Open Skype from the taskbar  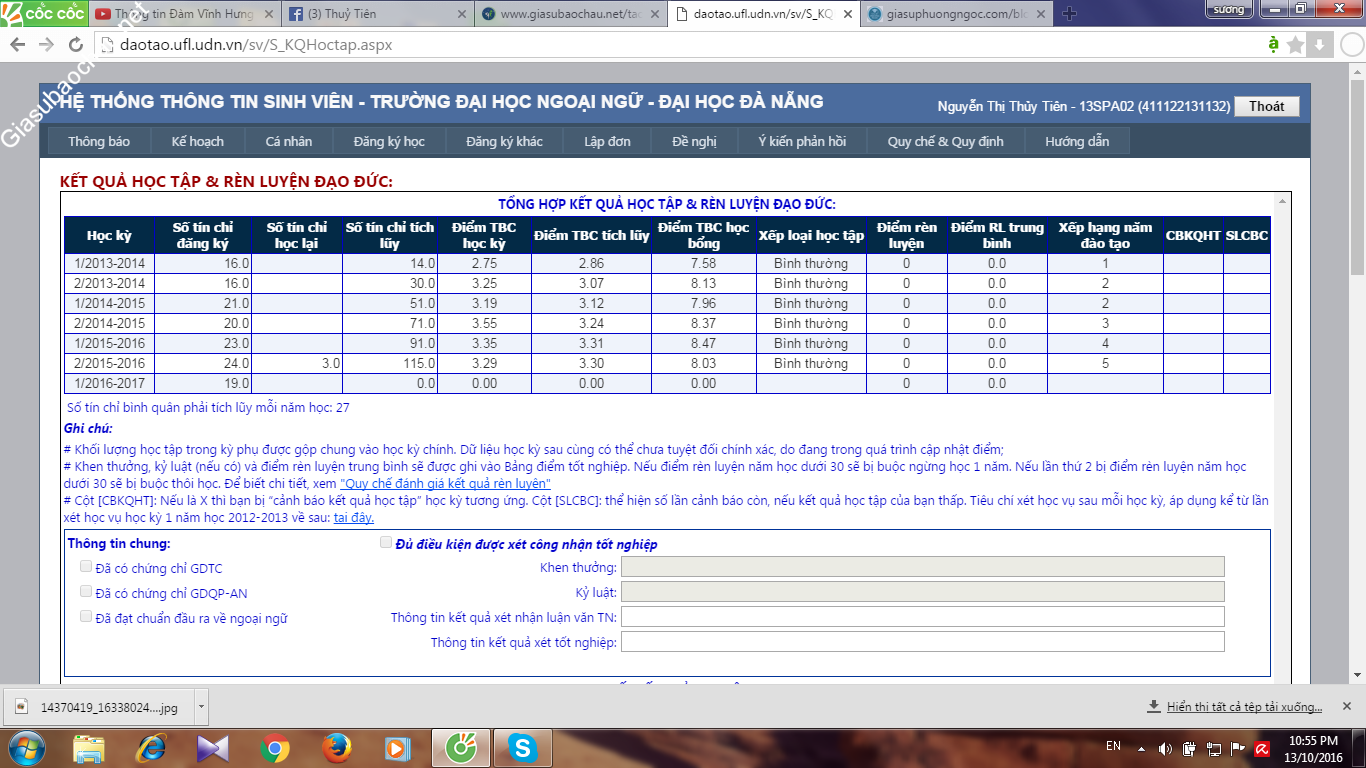coord(521,747)
